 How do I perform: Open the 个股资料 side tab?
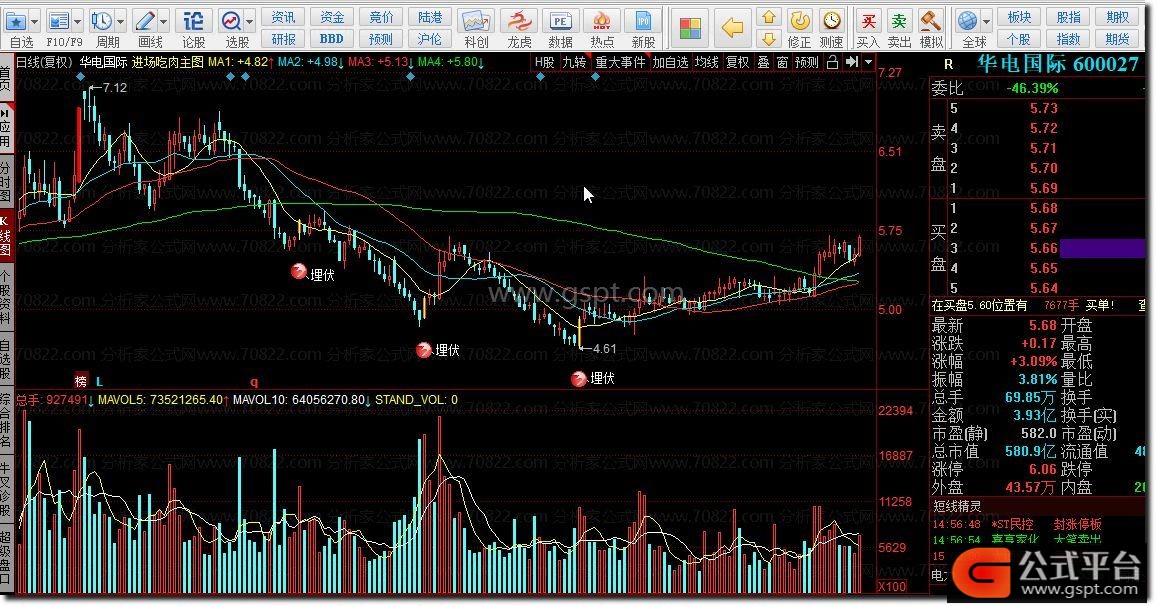tap(6, 299)
